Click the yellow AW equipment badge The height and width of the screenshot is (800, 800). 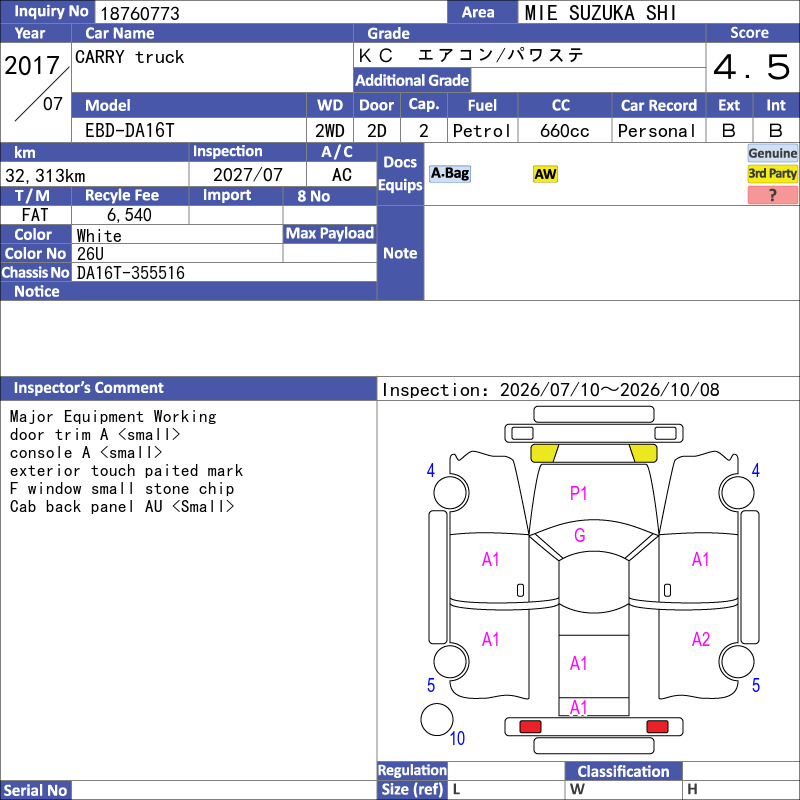pos(545,174)
